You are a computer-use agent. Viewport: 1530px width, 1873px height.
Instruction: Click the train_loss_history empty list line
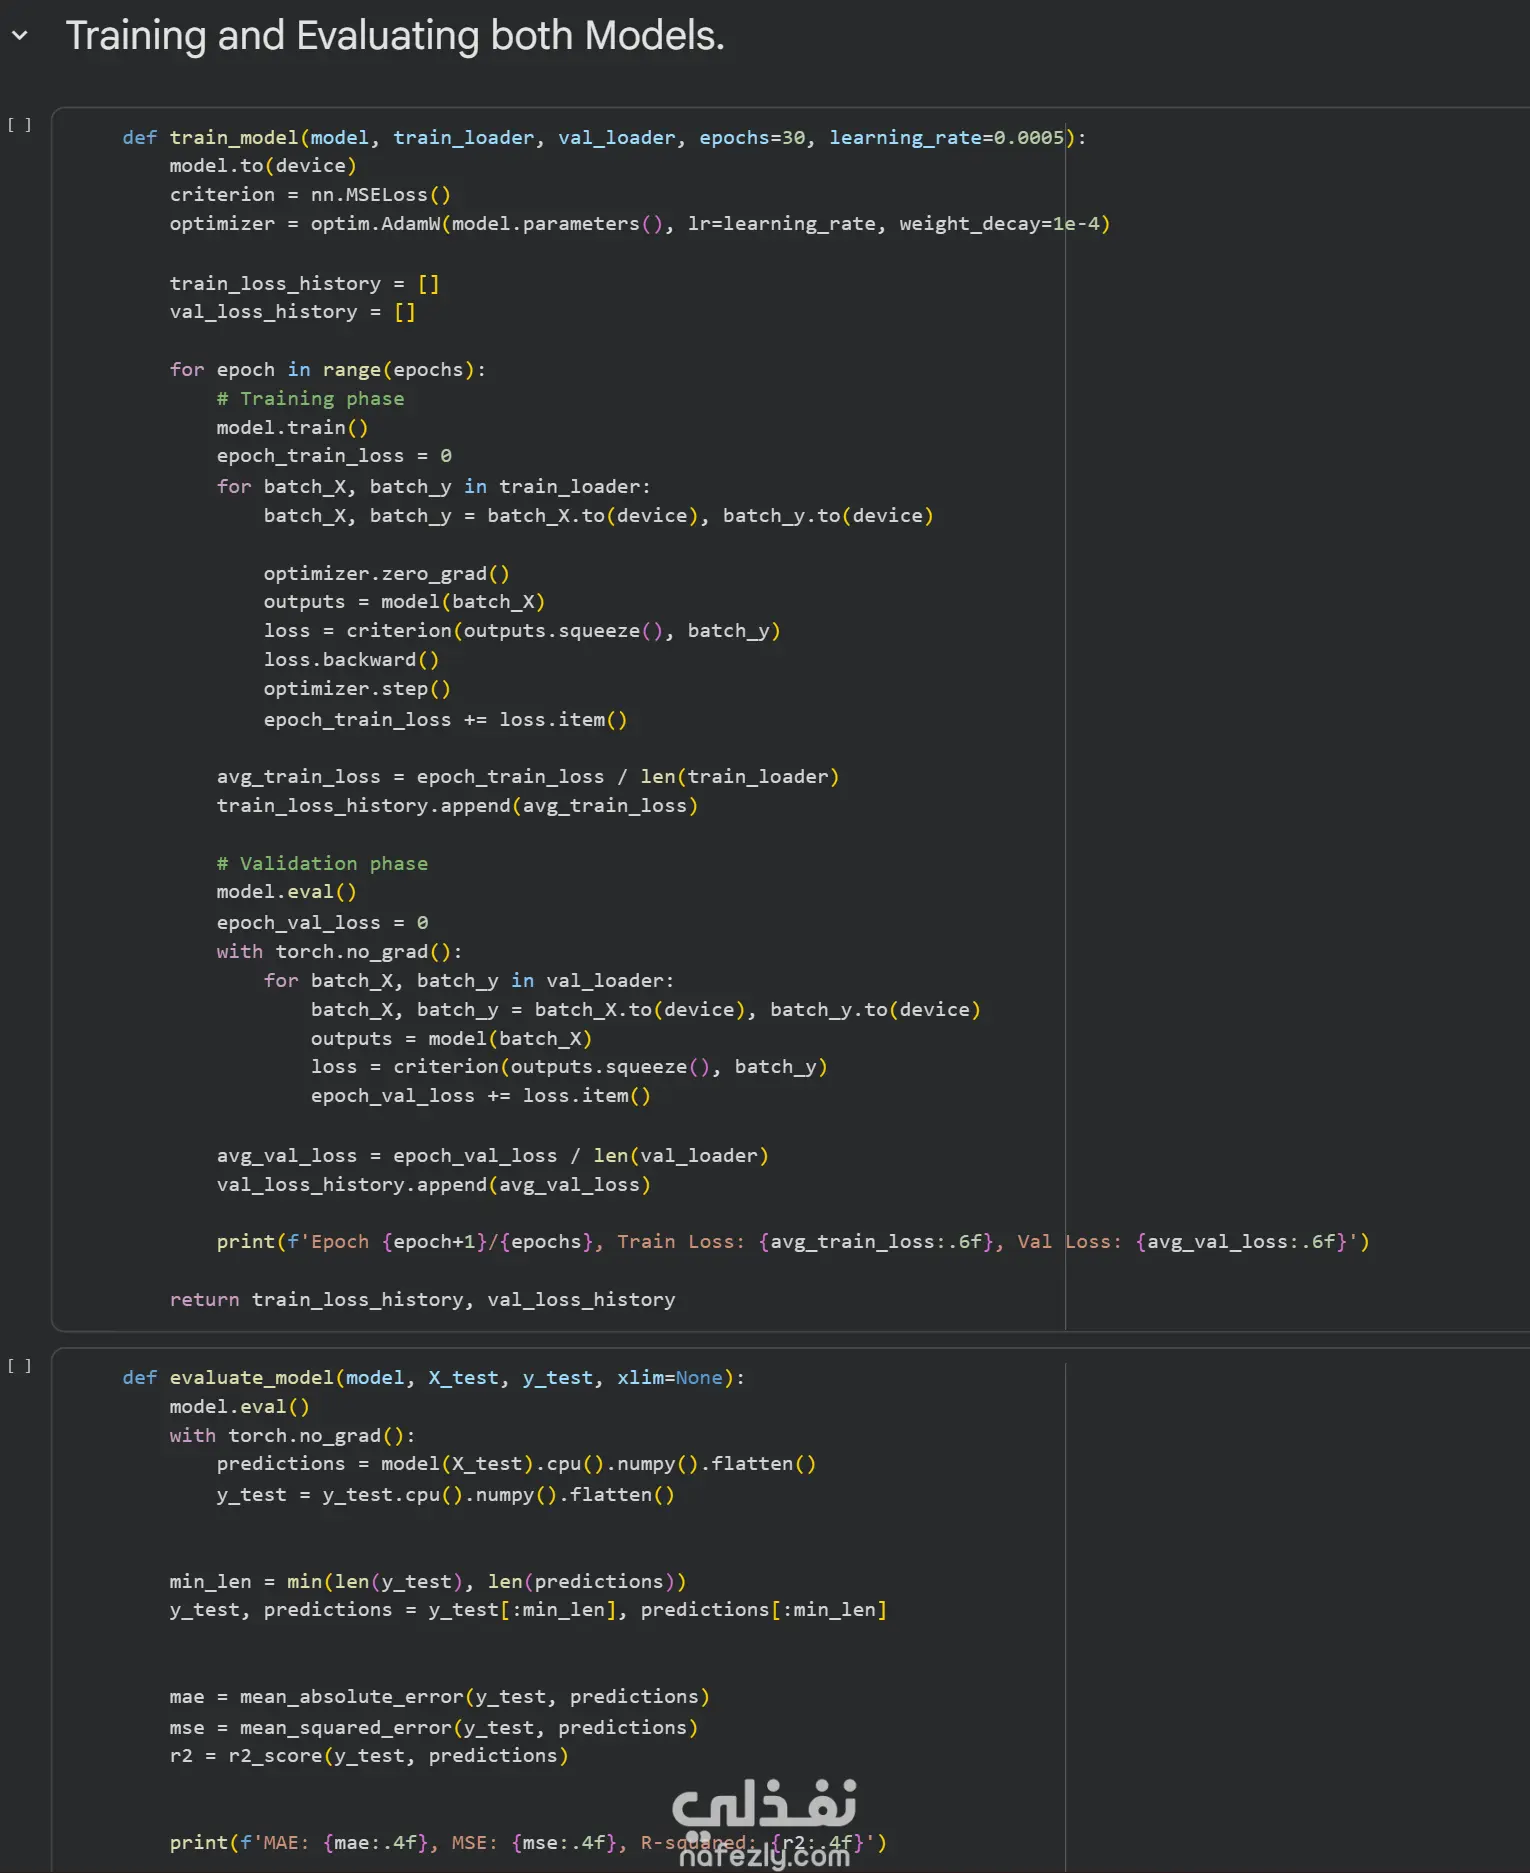click(304, 284)
